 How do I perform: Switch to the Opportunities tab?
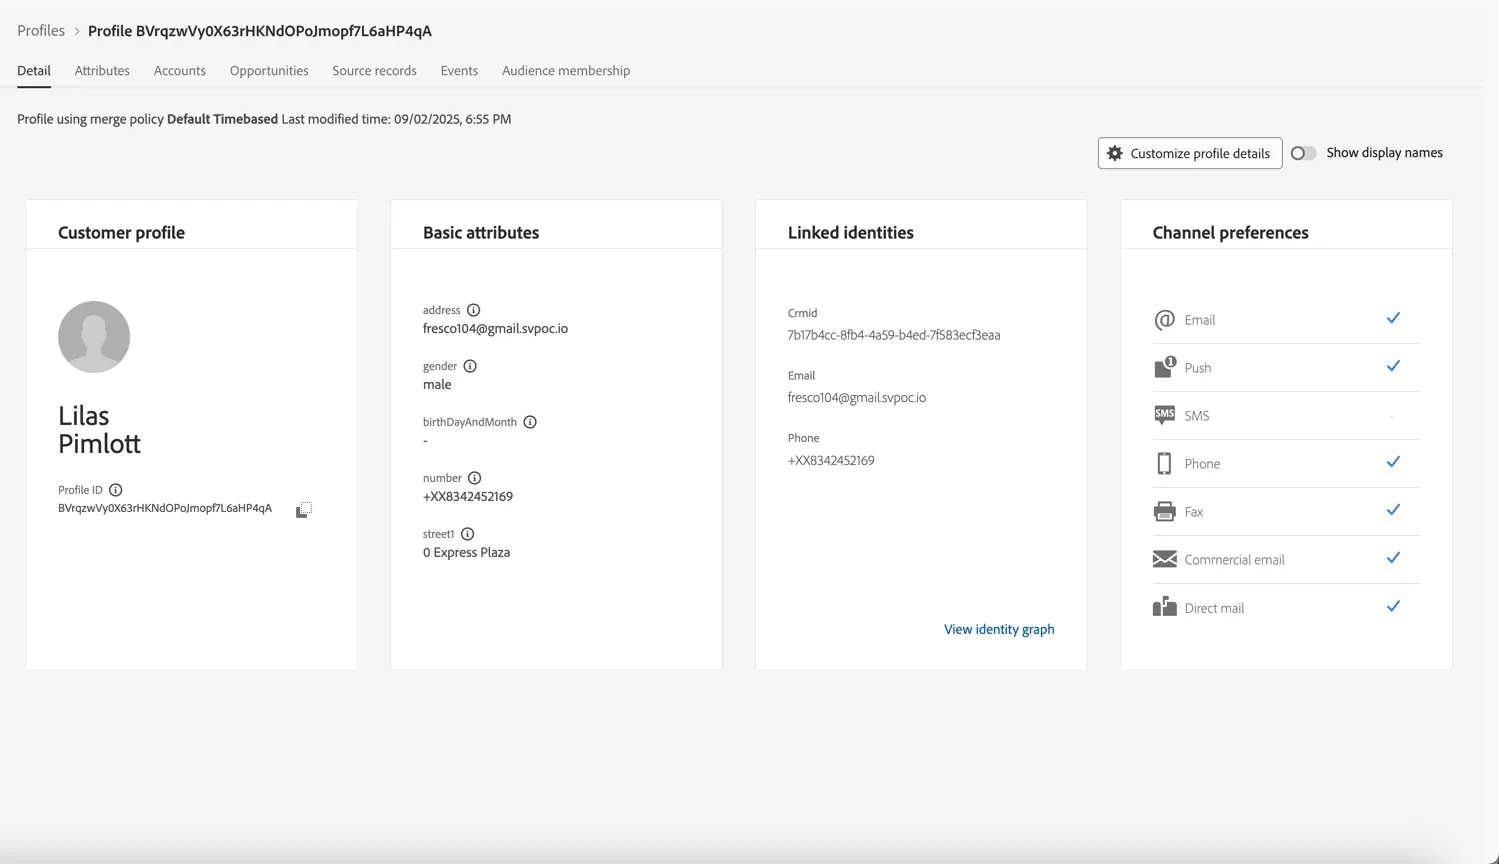[x=269, y=71]
